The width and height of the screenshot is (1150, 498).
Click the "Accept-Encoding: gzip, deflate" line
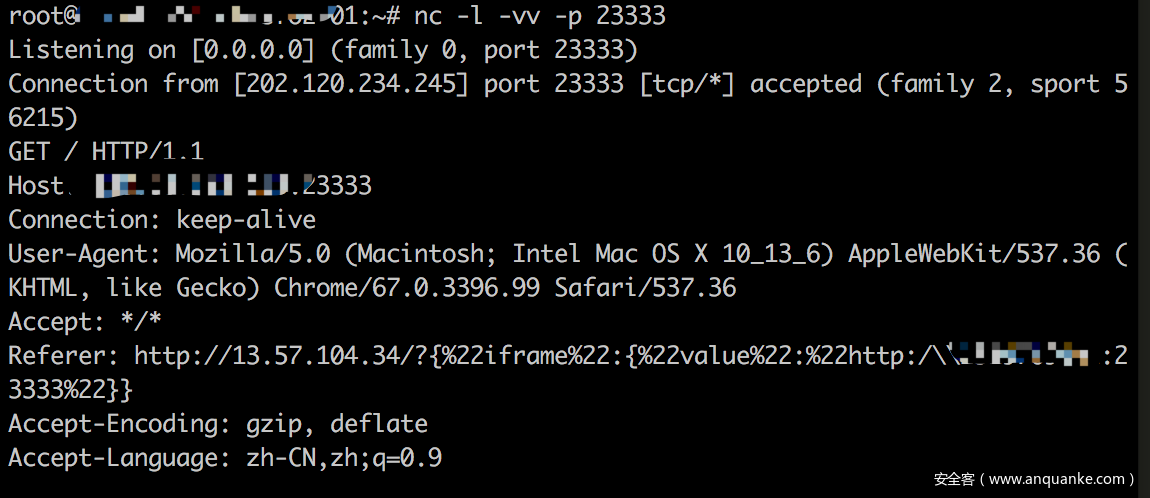(217, 424)
